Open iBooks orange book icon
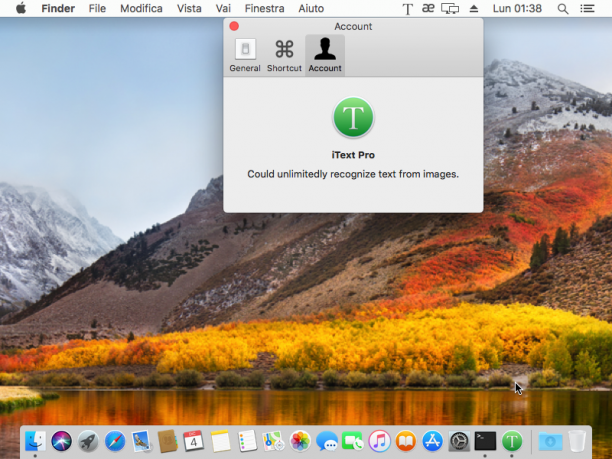Screen dimensions: 612x459 (406, 441)
